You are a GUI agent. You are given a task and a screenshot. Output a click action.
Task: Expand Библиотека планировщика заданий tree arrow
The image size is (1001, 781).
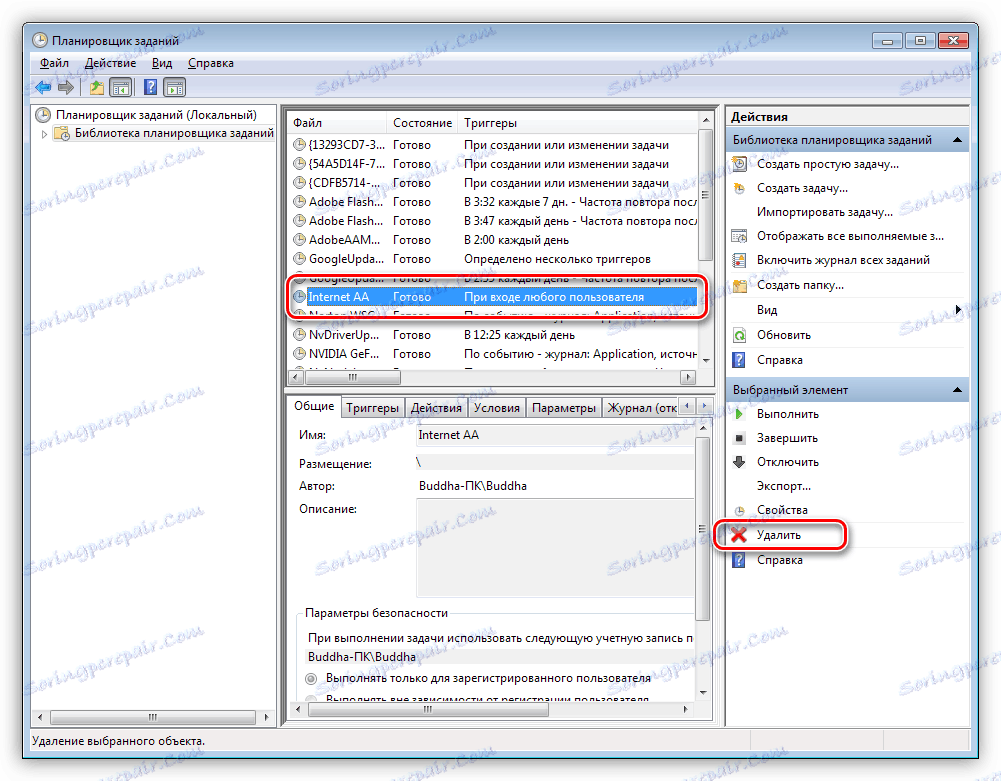click(44, 134)
